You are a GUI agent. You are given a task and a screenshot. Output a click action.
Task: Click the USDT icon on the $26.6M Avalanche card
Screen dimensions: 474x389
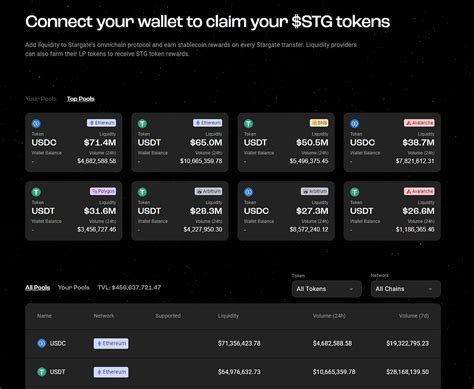tap(355, 192)
